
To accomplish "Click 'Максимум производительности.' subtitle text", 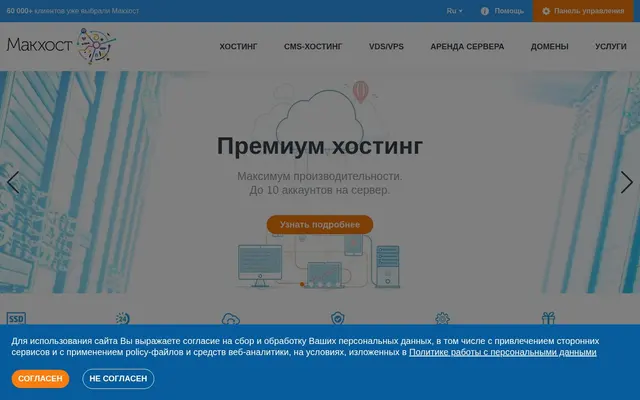I will click(320, 176).
